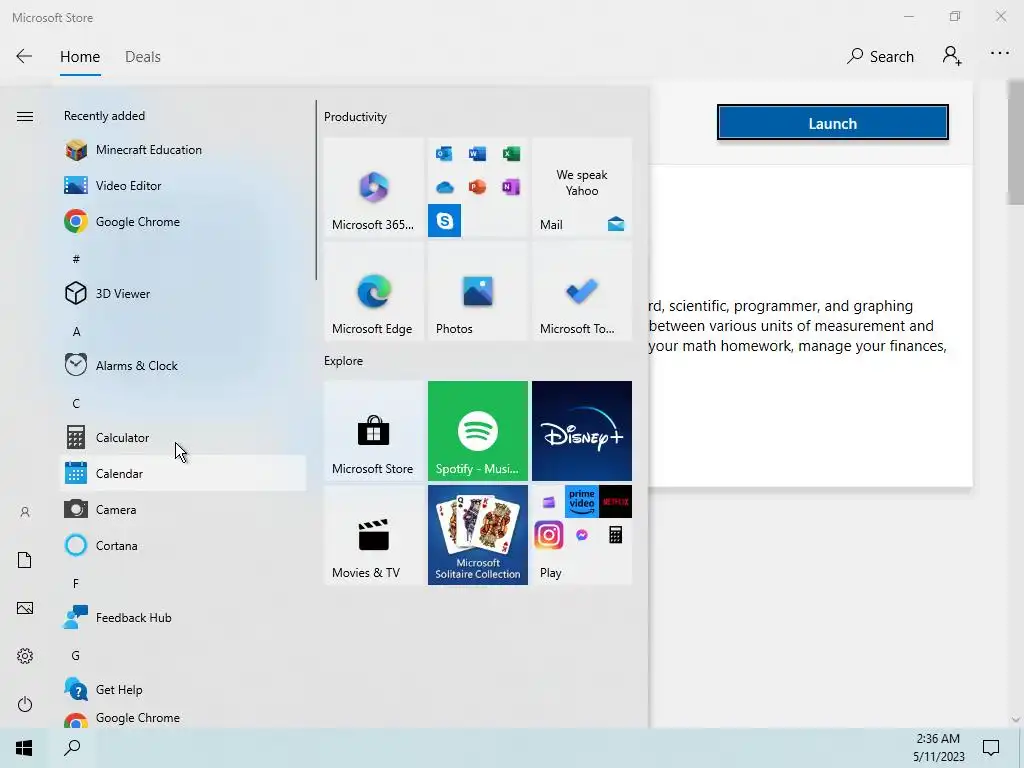The image size is (1024, 768).
Task: Go back in Microsoft Store
Action: pos(24,56)
